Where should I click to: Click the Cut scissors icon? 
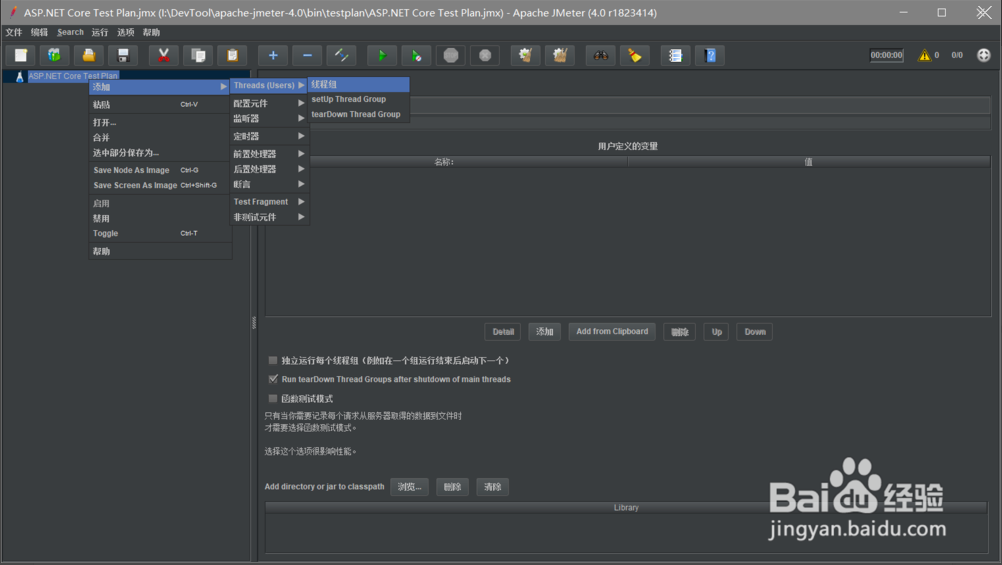pyautogui.click(x=164, y=56)
